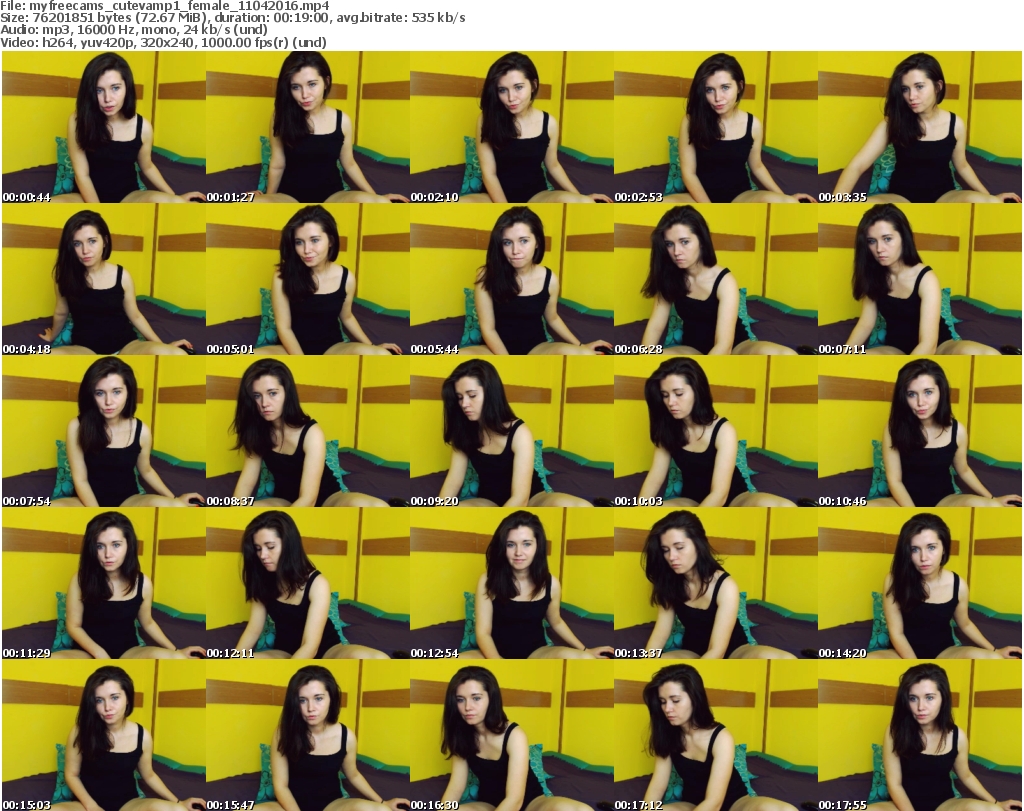Open the thumbnail marked 00:02:53
The width and height of the screenshot is (1024, 811).
click(x=715, y=128)
